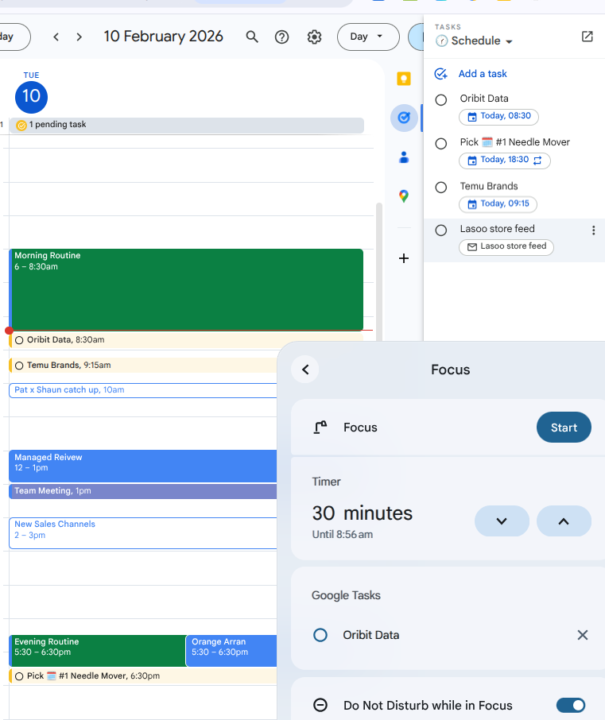The height and width of the screenshot is (720, 605).
Task: Mark Pick #1 Needle Mover complete in Tasks panel
Action: pyautogui.click(x=441, y=144)
